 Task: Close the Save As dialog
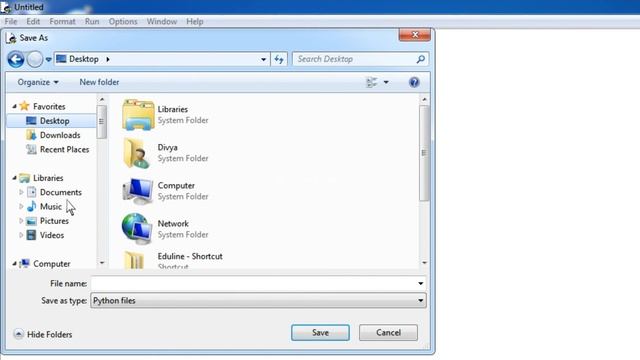point(415,35)
